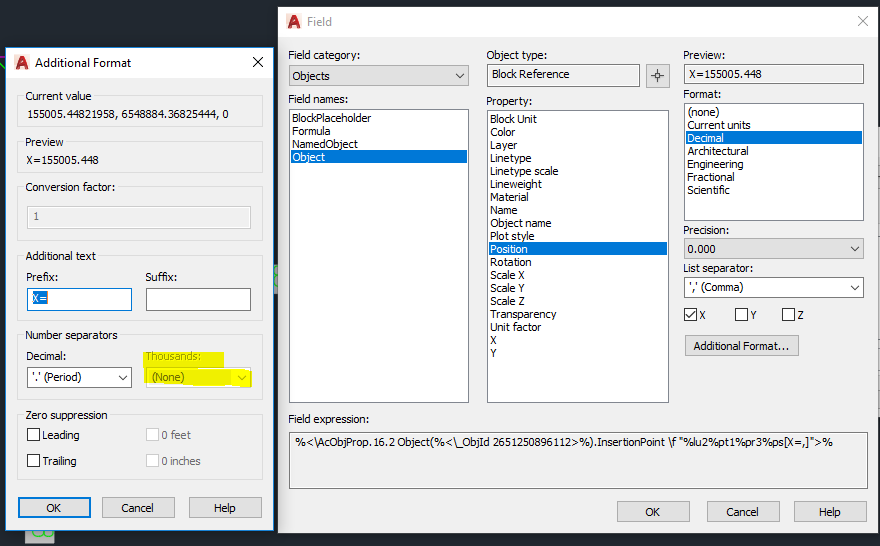Select Object in Field names list
The width and height of the screenshot is (880, 546).
coord(379,157)
